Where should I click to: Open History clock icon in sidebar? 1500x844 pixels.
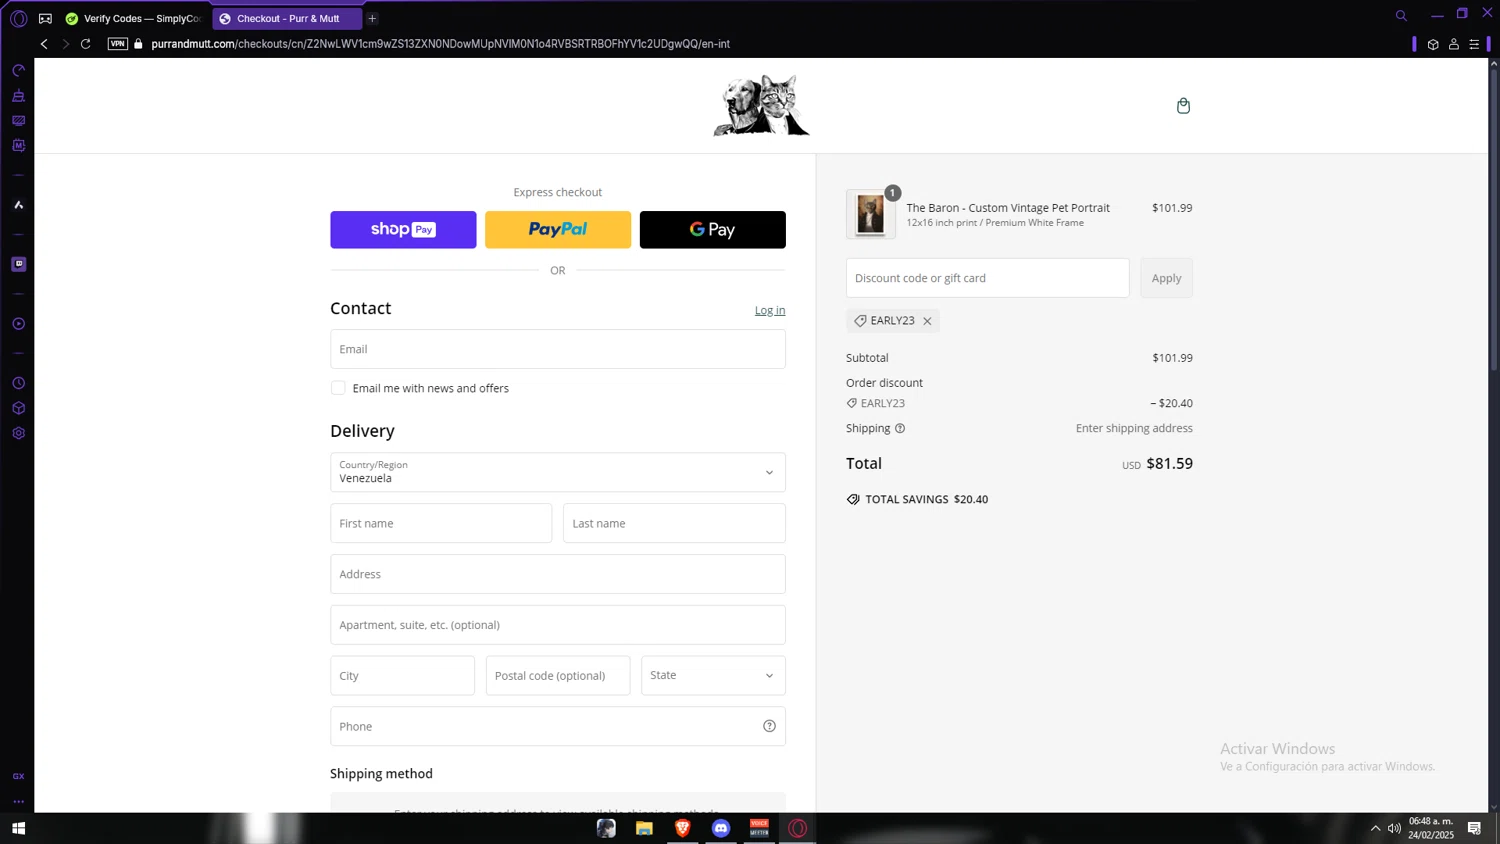18,383
